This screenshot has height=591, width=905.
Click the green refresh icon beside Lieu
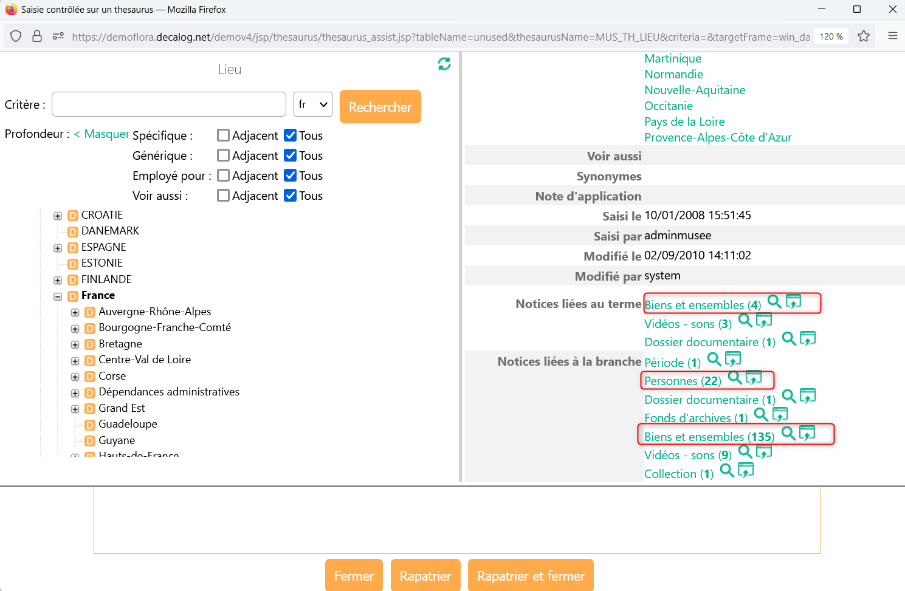[x=444, y=64]
